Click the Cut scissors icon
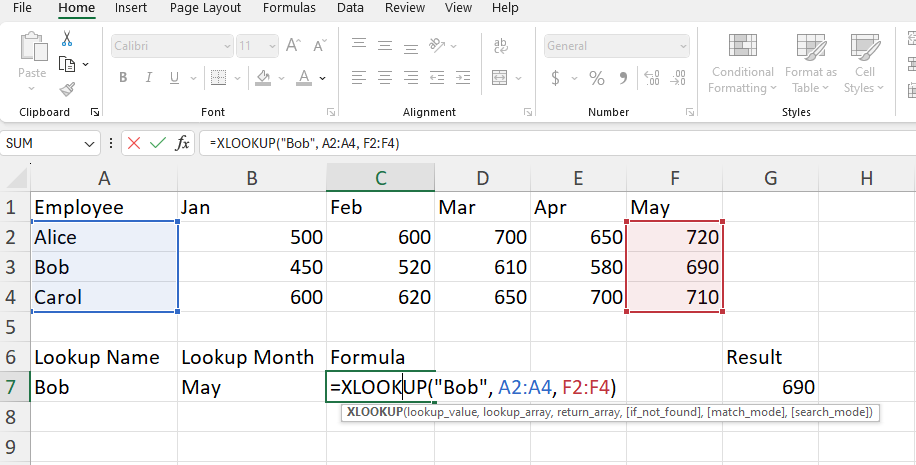The width and height of the screenshot is (916, 465). point(67,39)
